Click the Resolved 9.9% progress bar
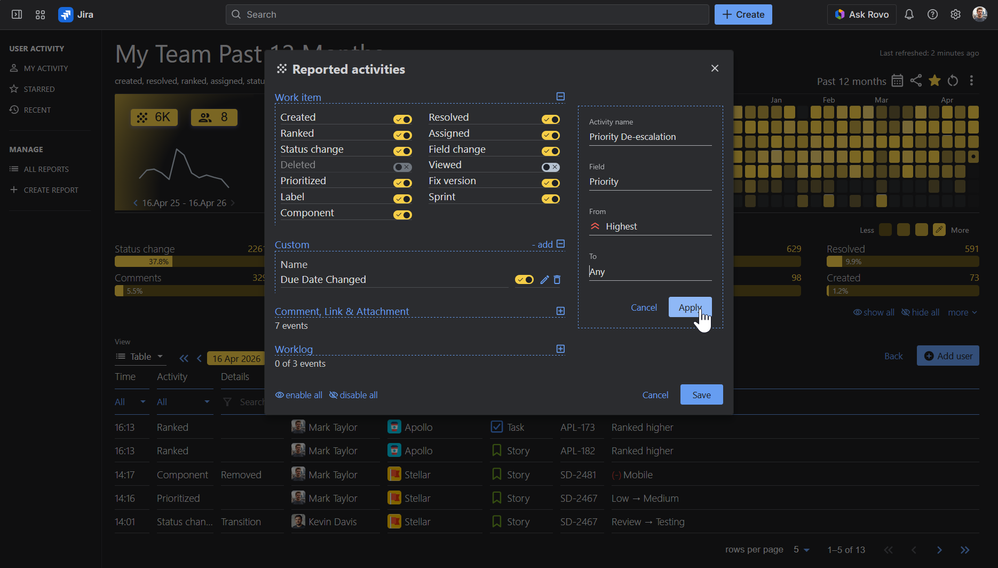Image resolution: width=998 pixels, height=568 pixels. tap(903, 262)
